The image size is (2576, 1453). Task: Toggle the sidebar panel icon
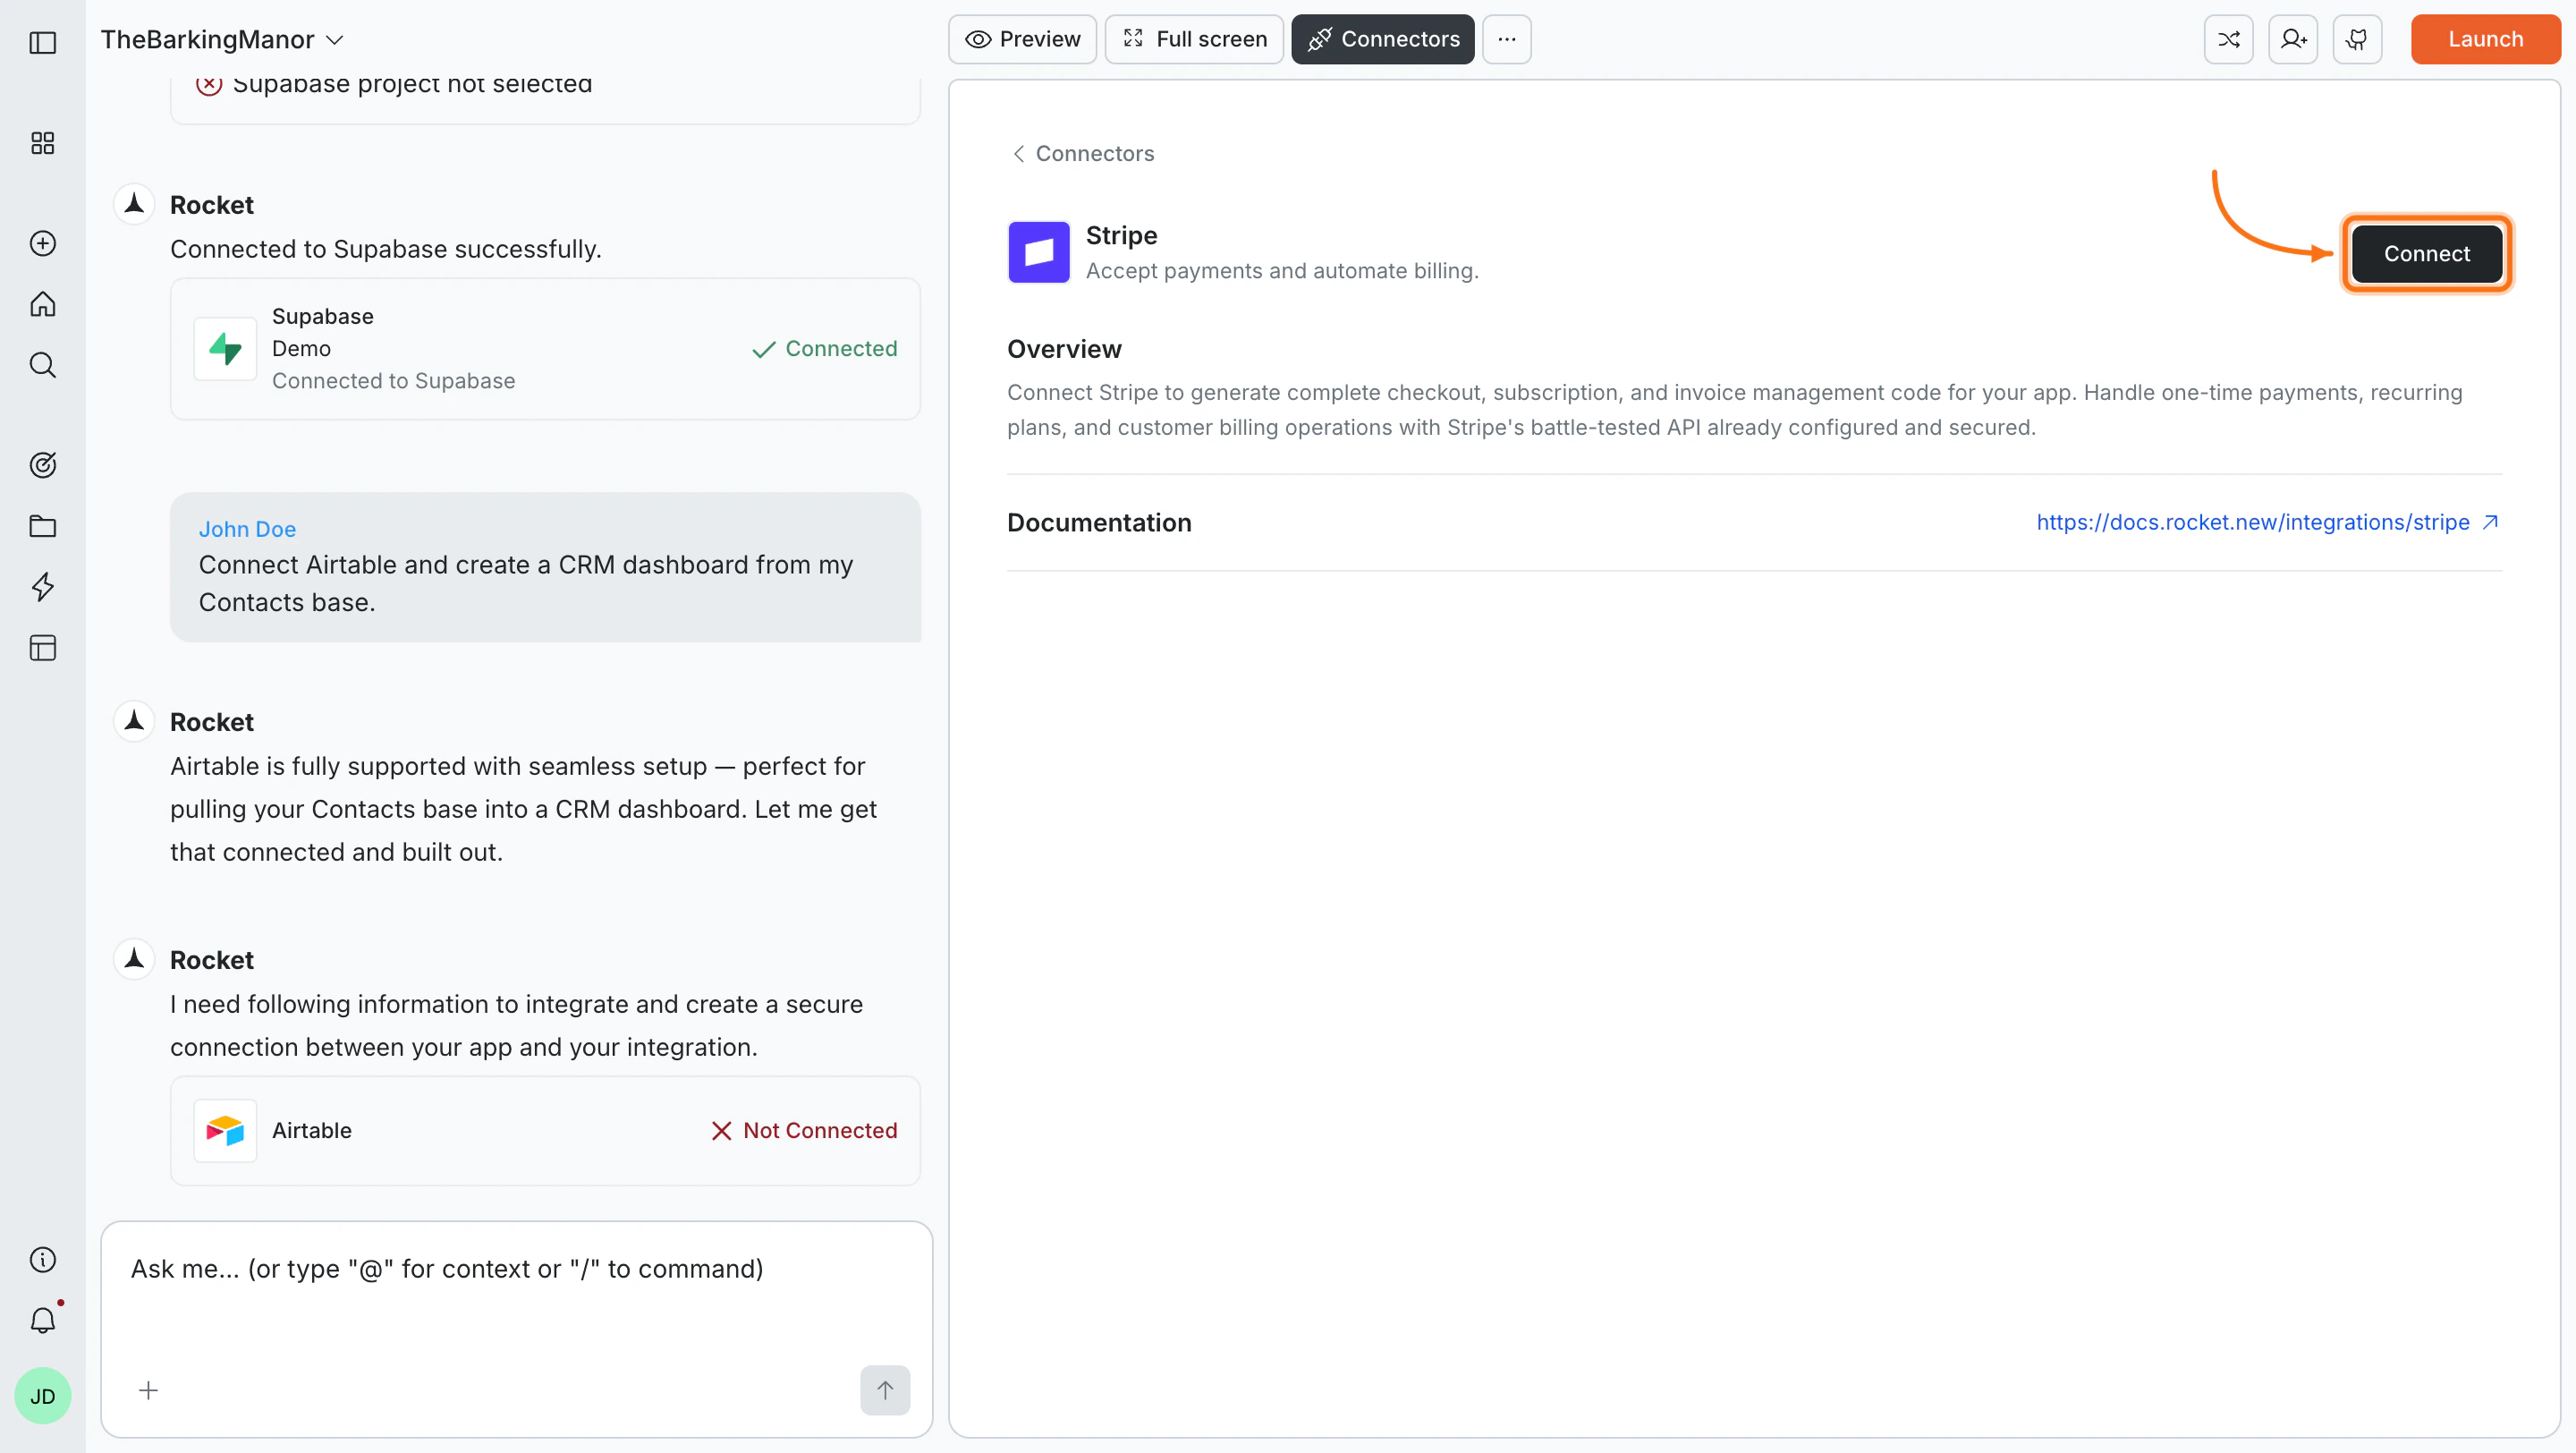pos(42,42)
